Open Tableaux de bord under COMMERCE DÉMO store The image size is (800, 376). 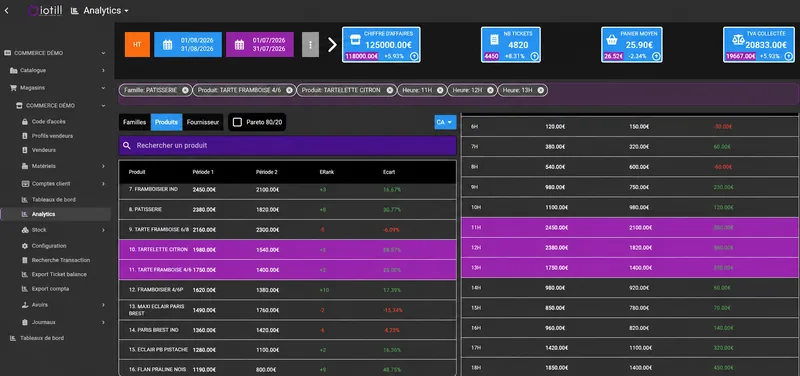[54, 199]
